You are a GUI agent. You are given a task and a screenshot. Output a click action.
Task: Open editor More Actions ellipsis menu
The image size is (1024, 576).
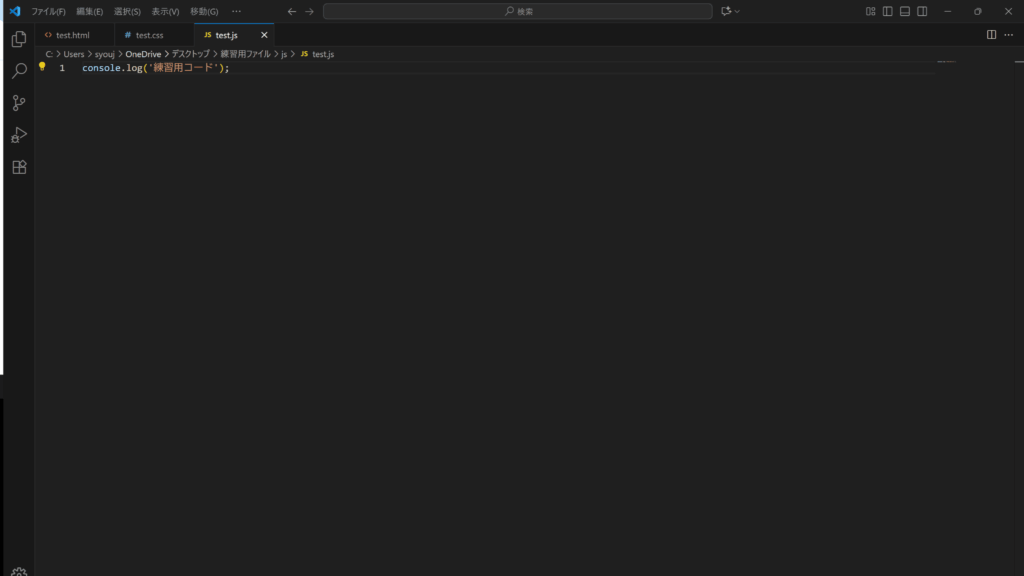pos(1008,35)
